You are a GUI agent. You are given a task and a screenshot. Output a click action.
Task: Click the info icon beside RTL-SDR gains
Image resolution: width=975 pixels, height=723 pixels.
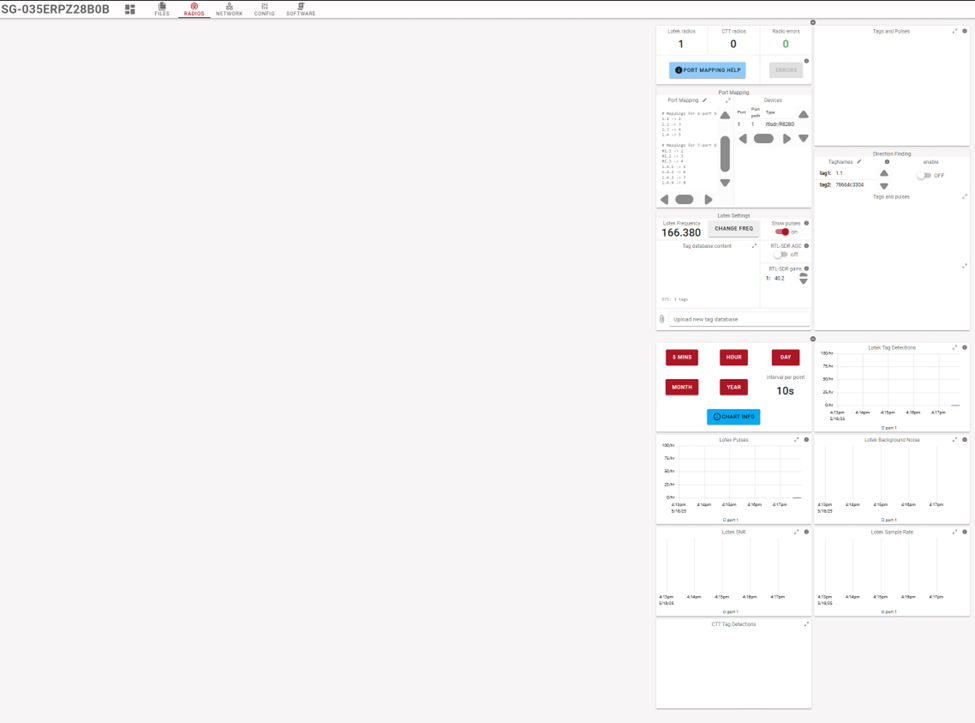point(807,268)
